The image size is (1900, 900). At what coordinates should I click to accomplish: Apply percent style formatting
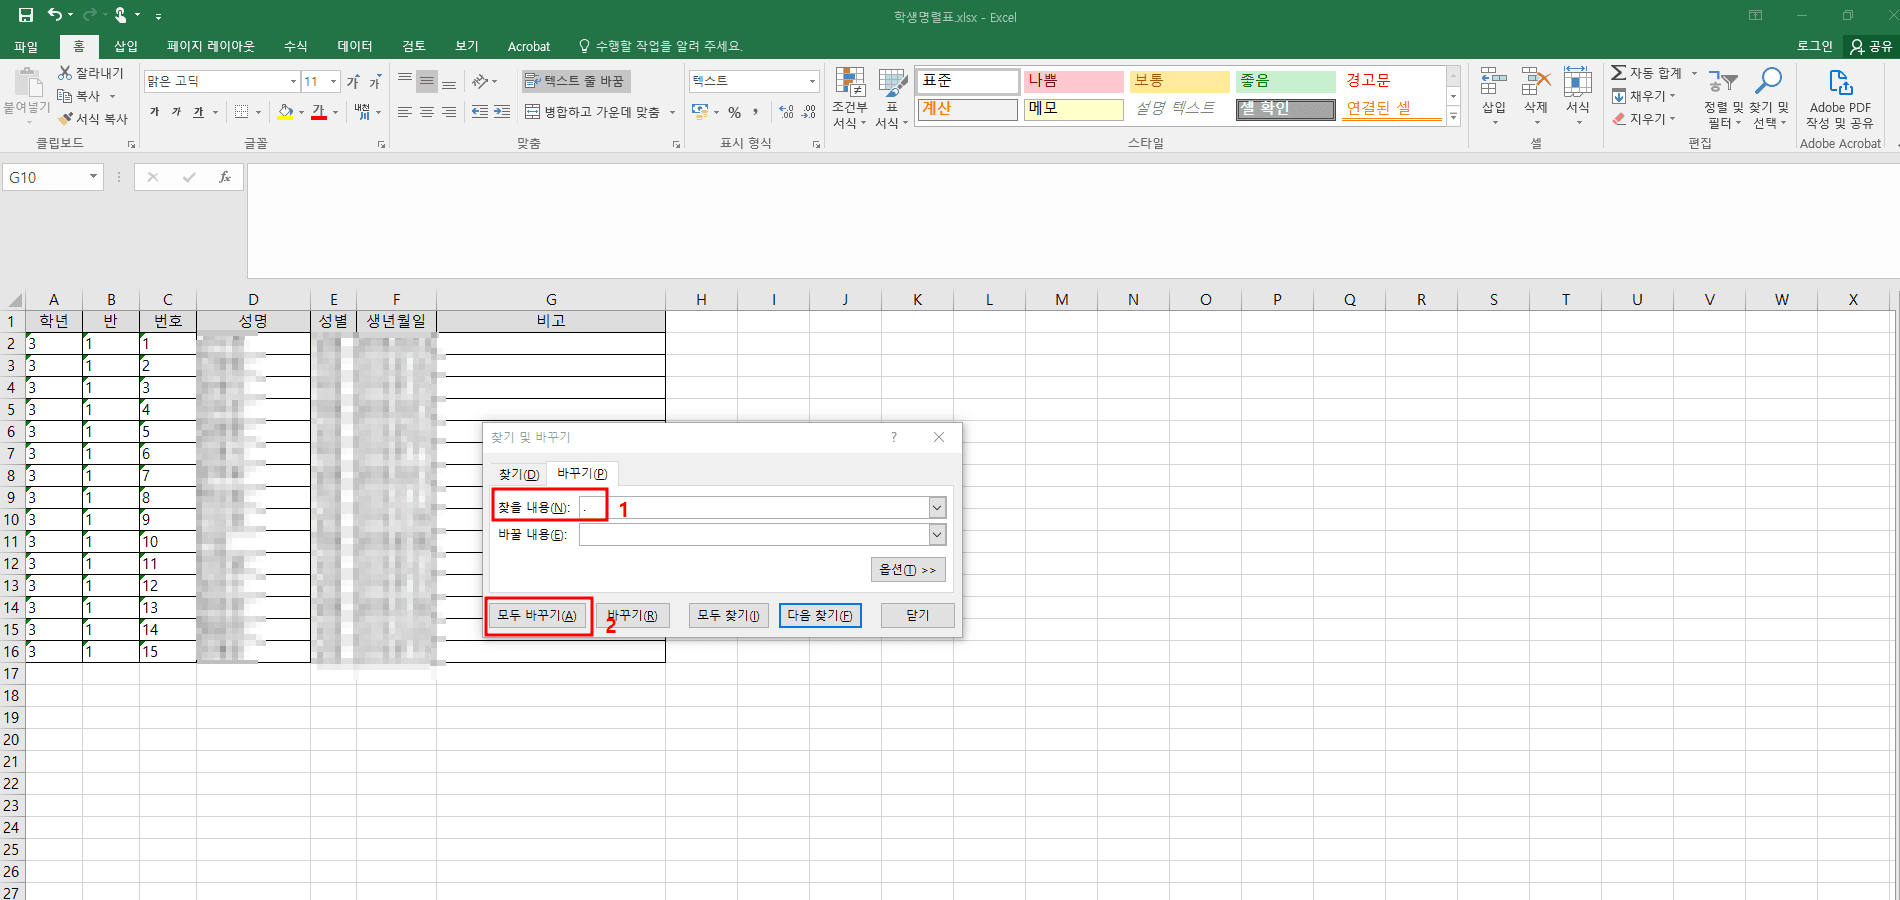coord(735,112)
